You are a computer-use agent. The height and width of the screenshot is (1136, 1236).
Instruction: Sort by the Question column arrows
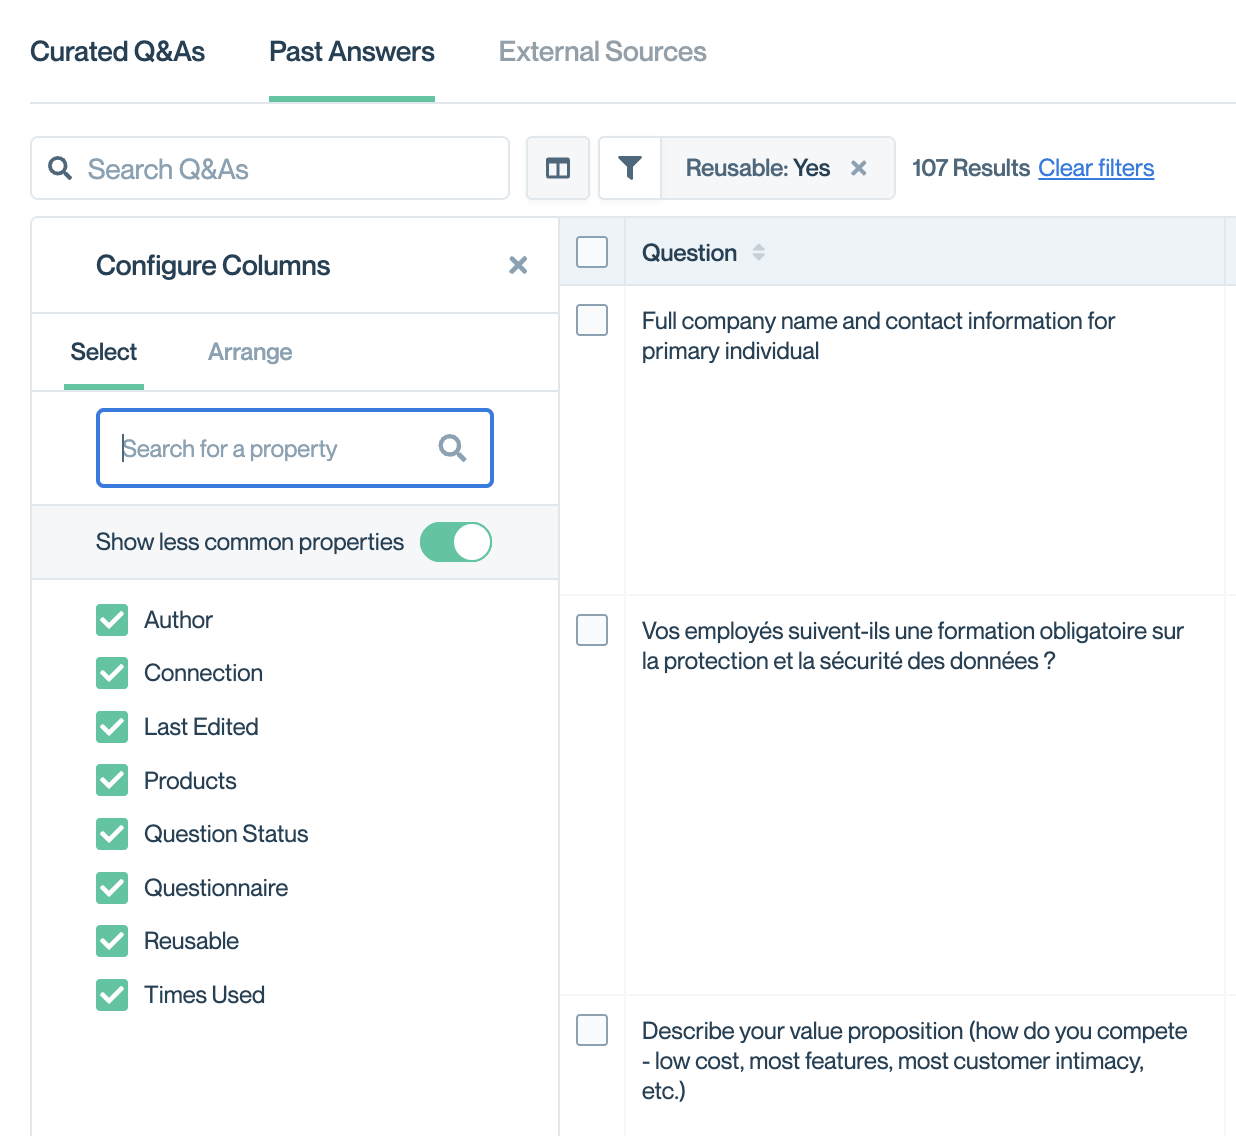pyautogui.click(x=759, y=253)
